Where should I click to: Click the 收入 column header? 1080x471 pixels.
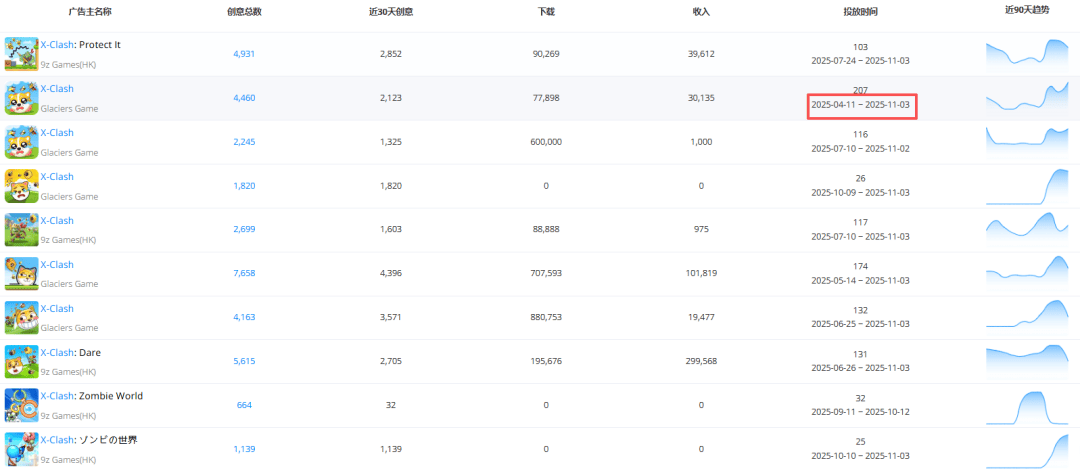click(701, 12)
